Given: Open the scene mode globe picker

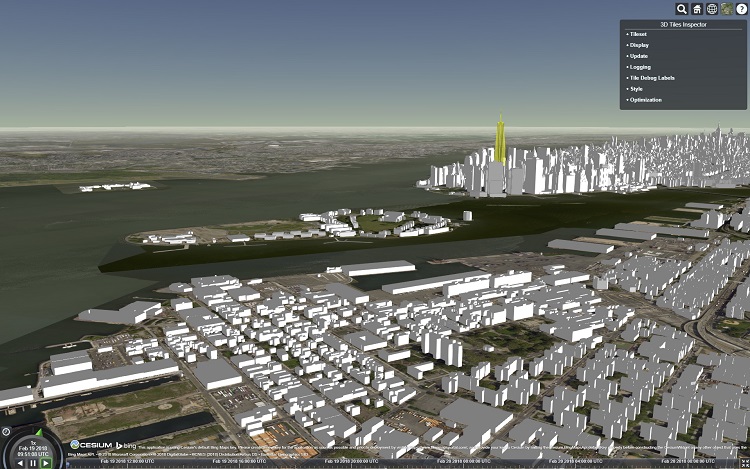Looking at the screenshot, I should click(712, 9).
